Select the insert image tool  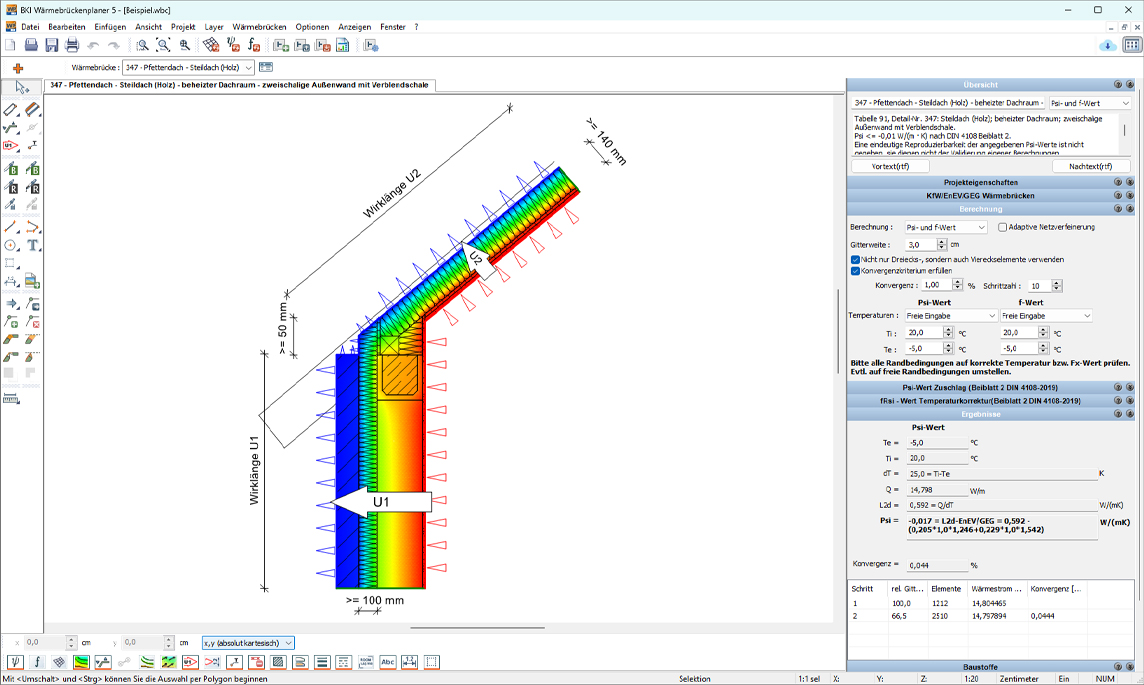point(32,281)
